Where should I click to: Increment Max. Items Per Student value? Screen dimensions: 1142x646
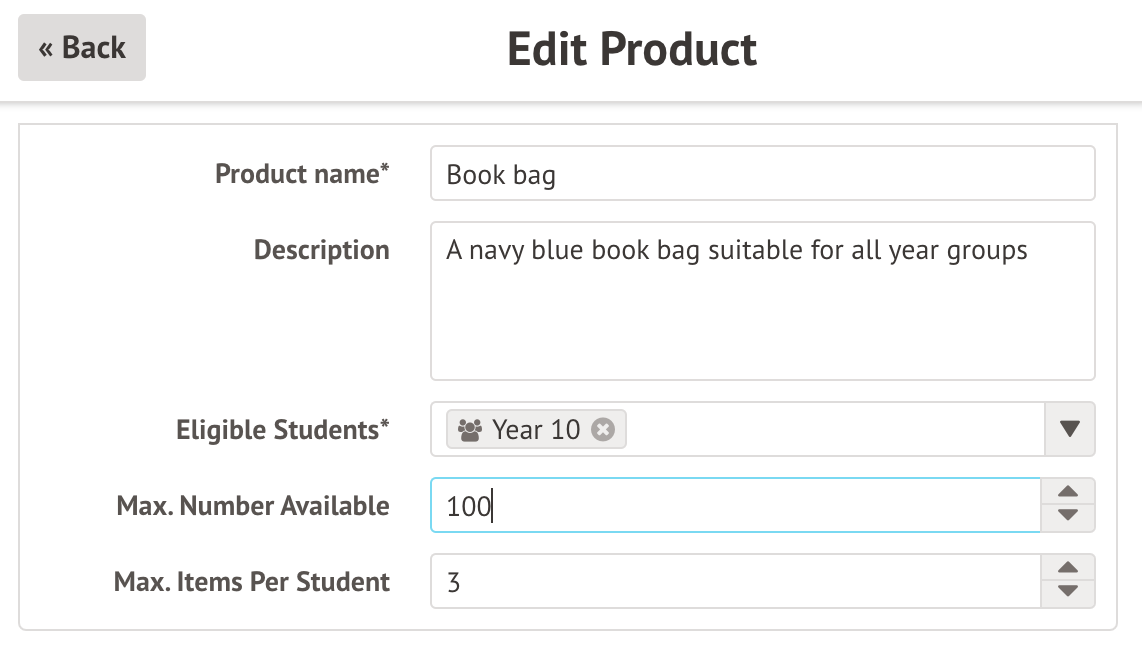point(1068,568)
